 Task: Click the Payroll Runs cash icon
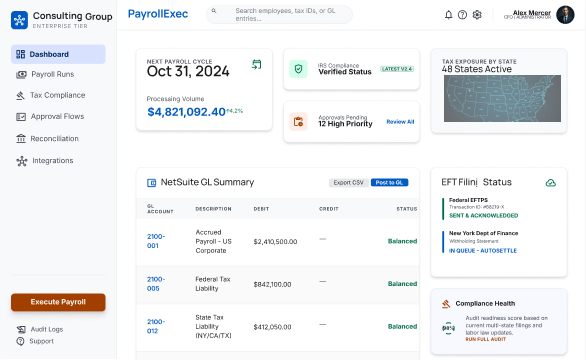[21, 75]
